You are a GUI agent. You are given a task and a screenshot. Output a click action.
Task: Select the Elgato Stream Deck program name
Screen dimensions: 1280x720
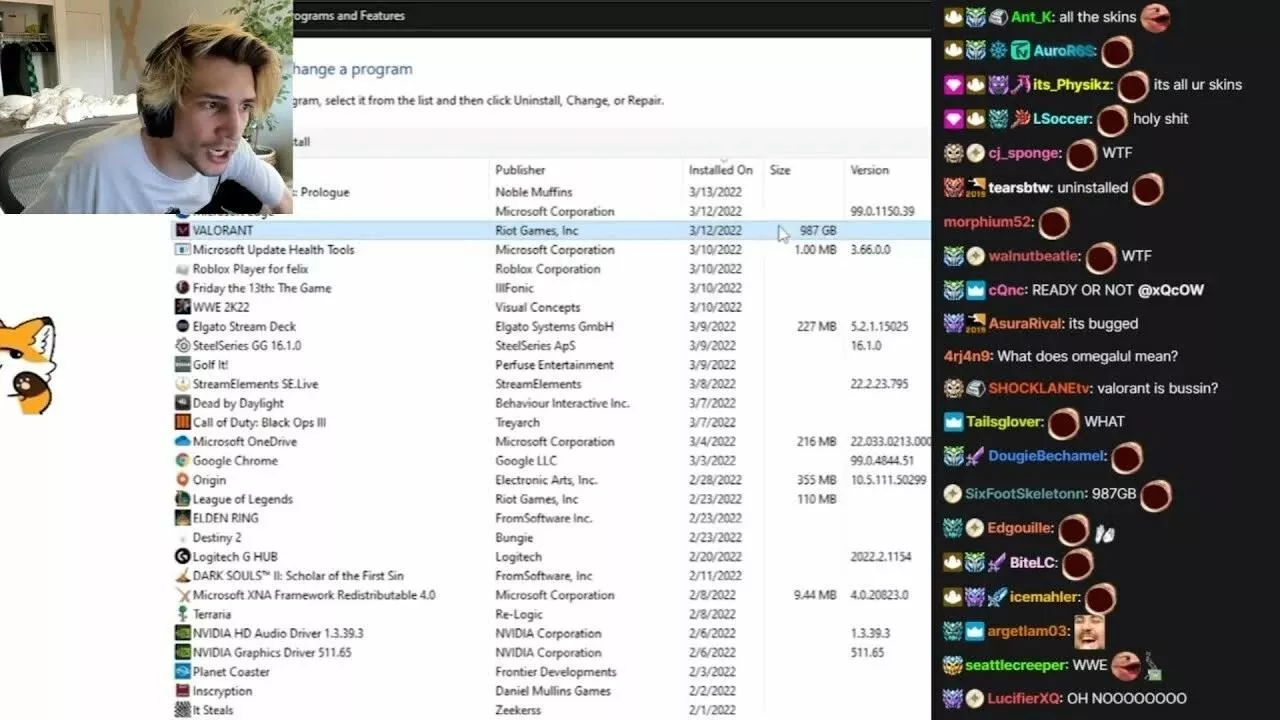(244, 327)
